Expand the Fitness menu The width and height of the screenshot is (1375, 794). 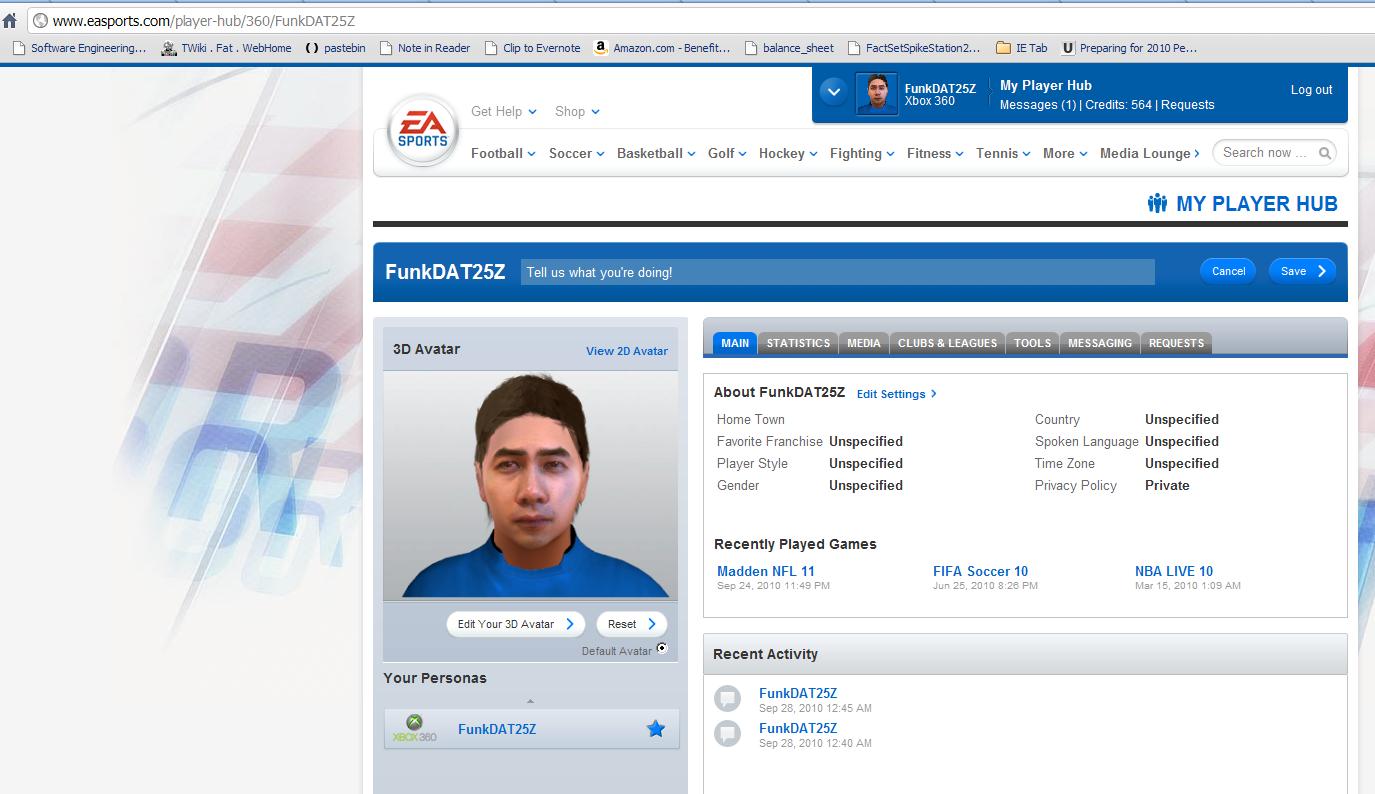pos(935,153)
